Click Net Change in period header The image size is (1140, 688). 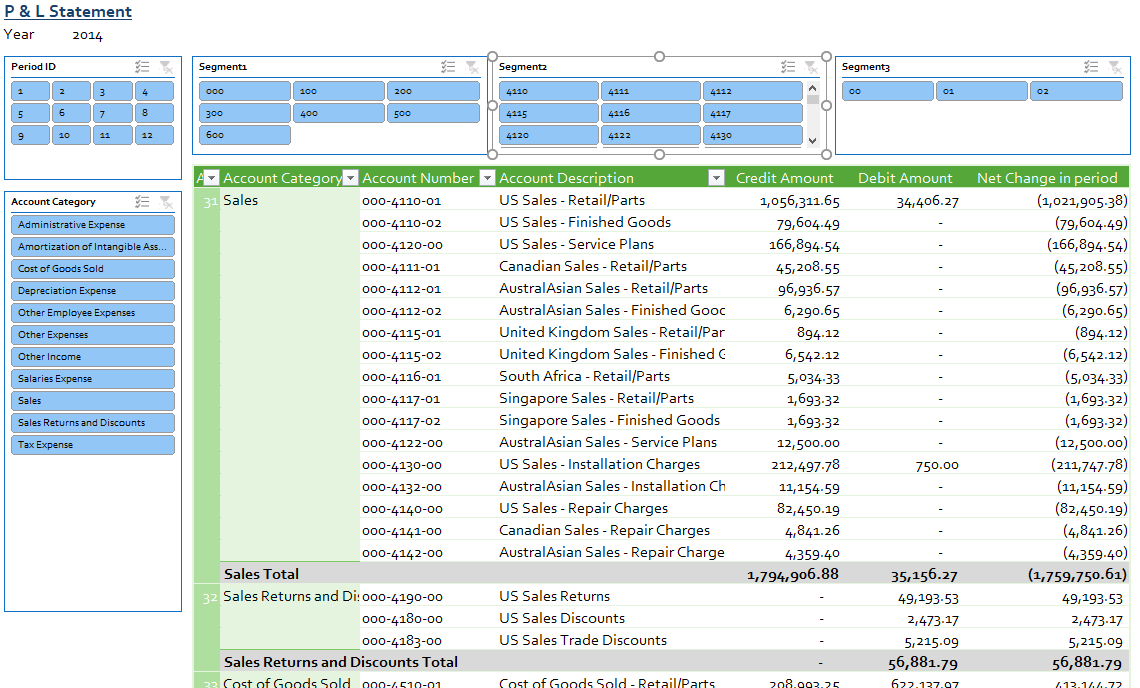coord(1047,178)
